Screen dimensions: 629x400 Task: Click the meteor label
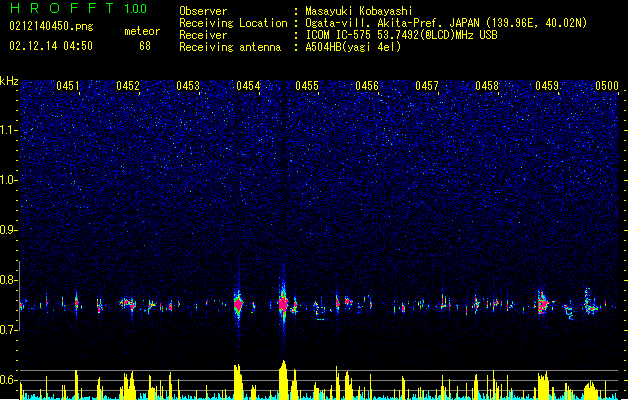[x=142, y=31]
